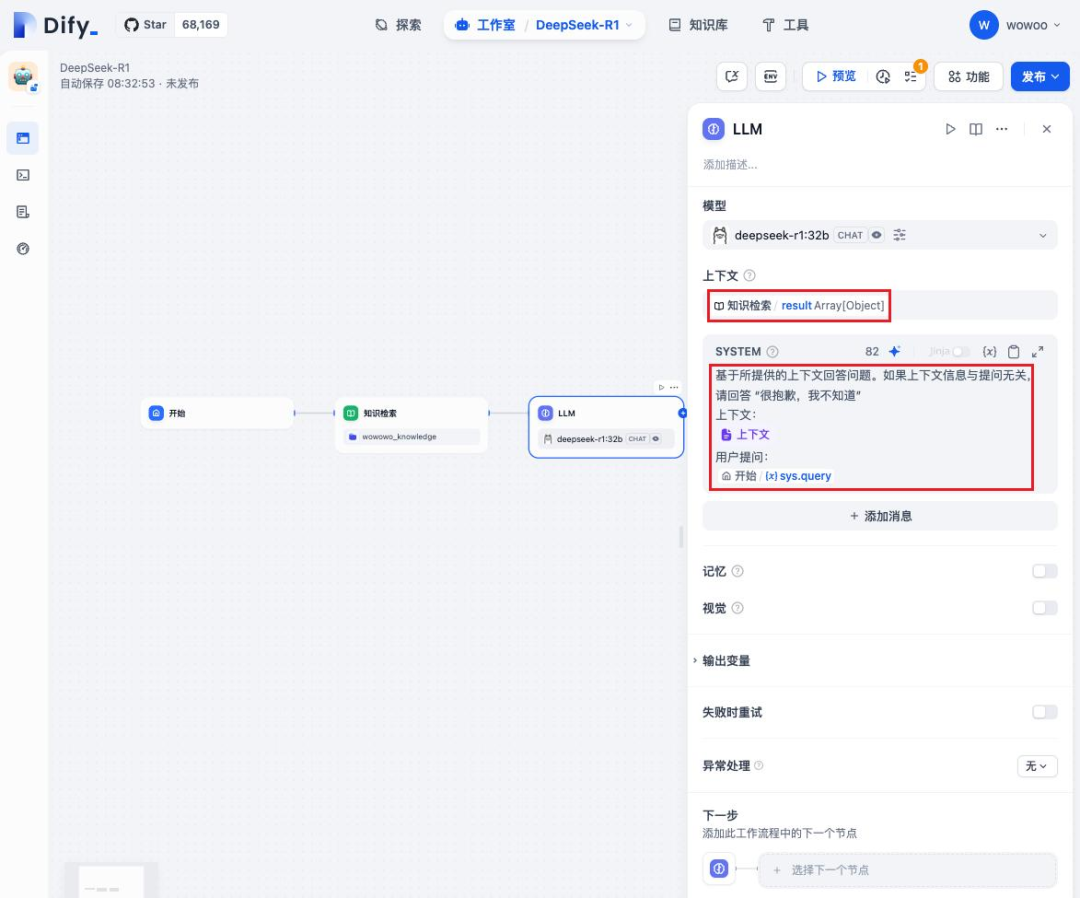The width and height of the screenshot is (1080, 898).
Task: Click 选择下一个节点 to add next node
Action: coord(906,870)
